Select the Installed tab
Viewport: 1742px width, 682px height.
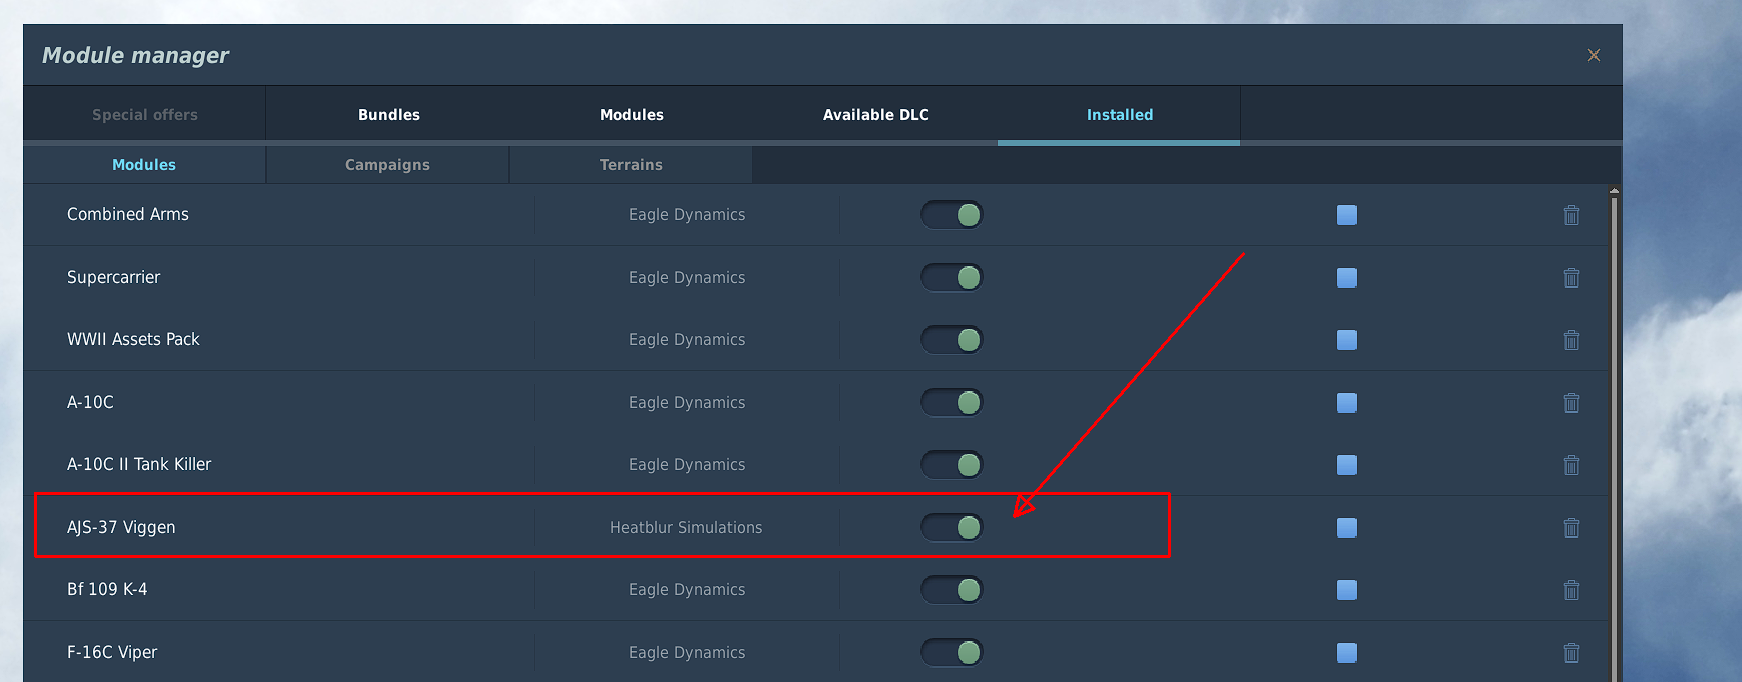[x=1120, y=115]
